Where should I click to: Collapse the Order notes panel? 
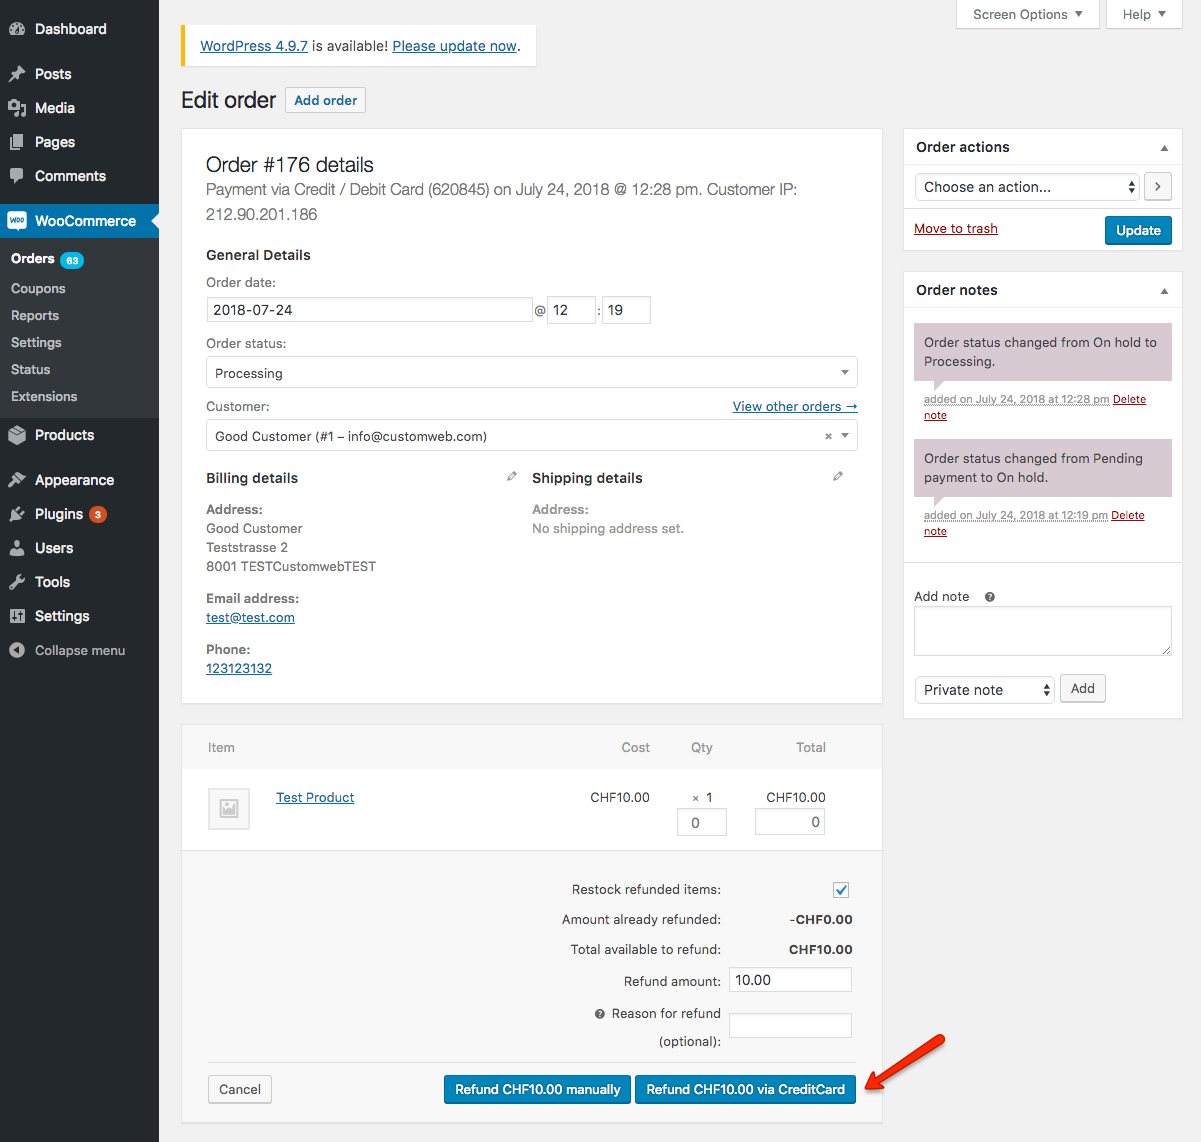point(1163,290)
